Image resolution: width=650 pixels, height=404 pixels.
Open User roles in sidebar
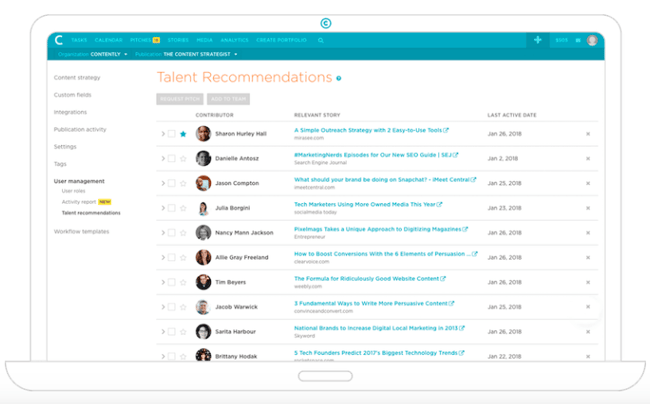point(73,191)
